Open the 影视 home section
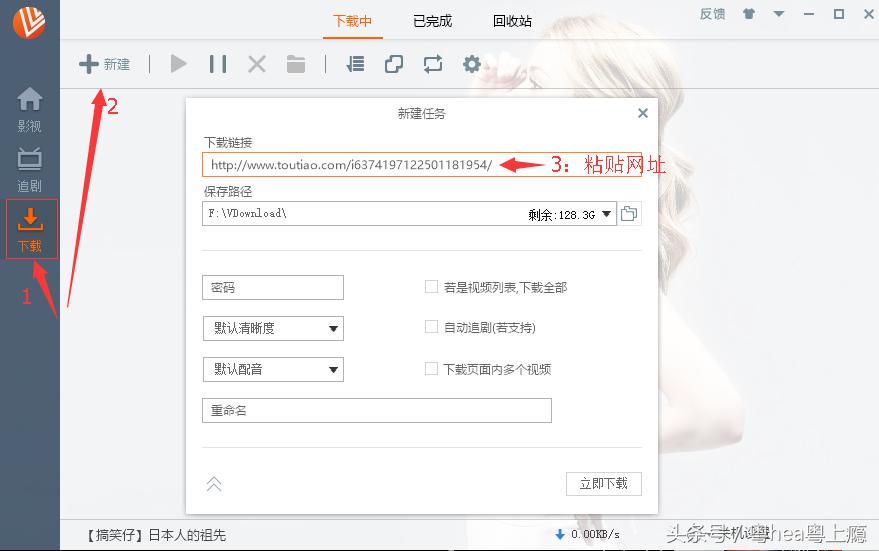This screenshot has height=551, width=879. 29,110
